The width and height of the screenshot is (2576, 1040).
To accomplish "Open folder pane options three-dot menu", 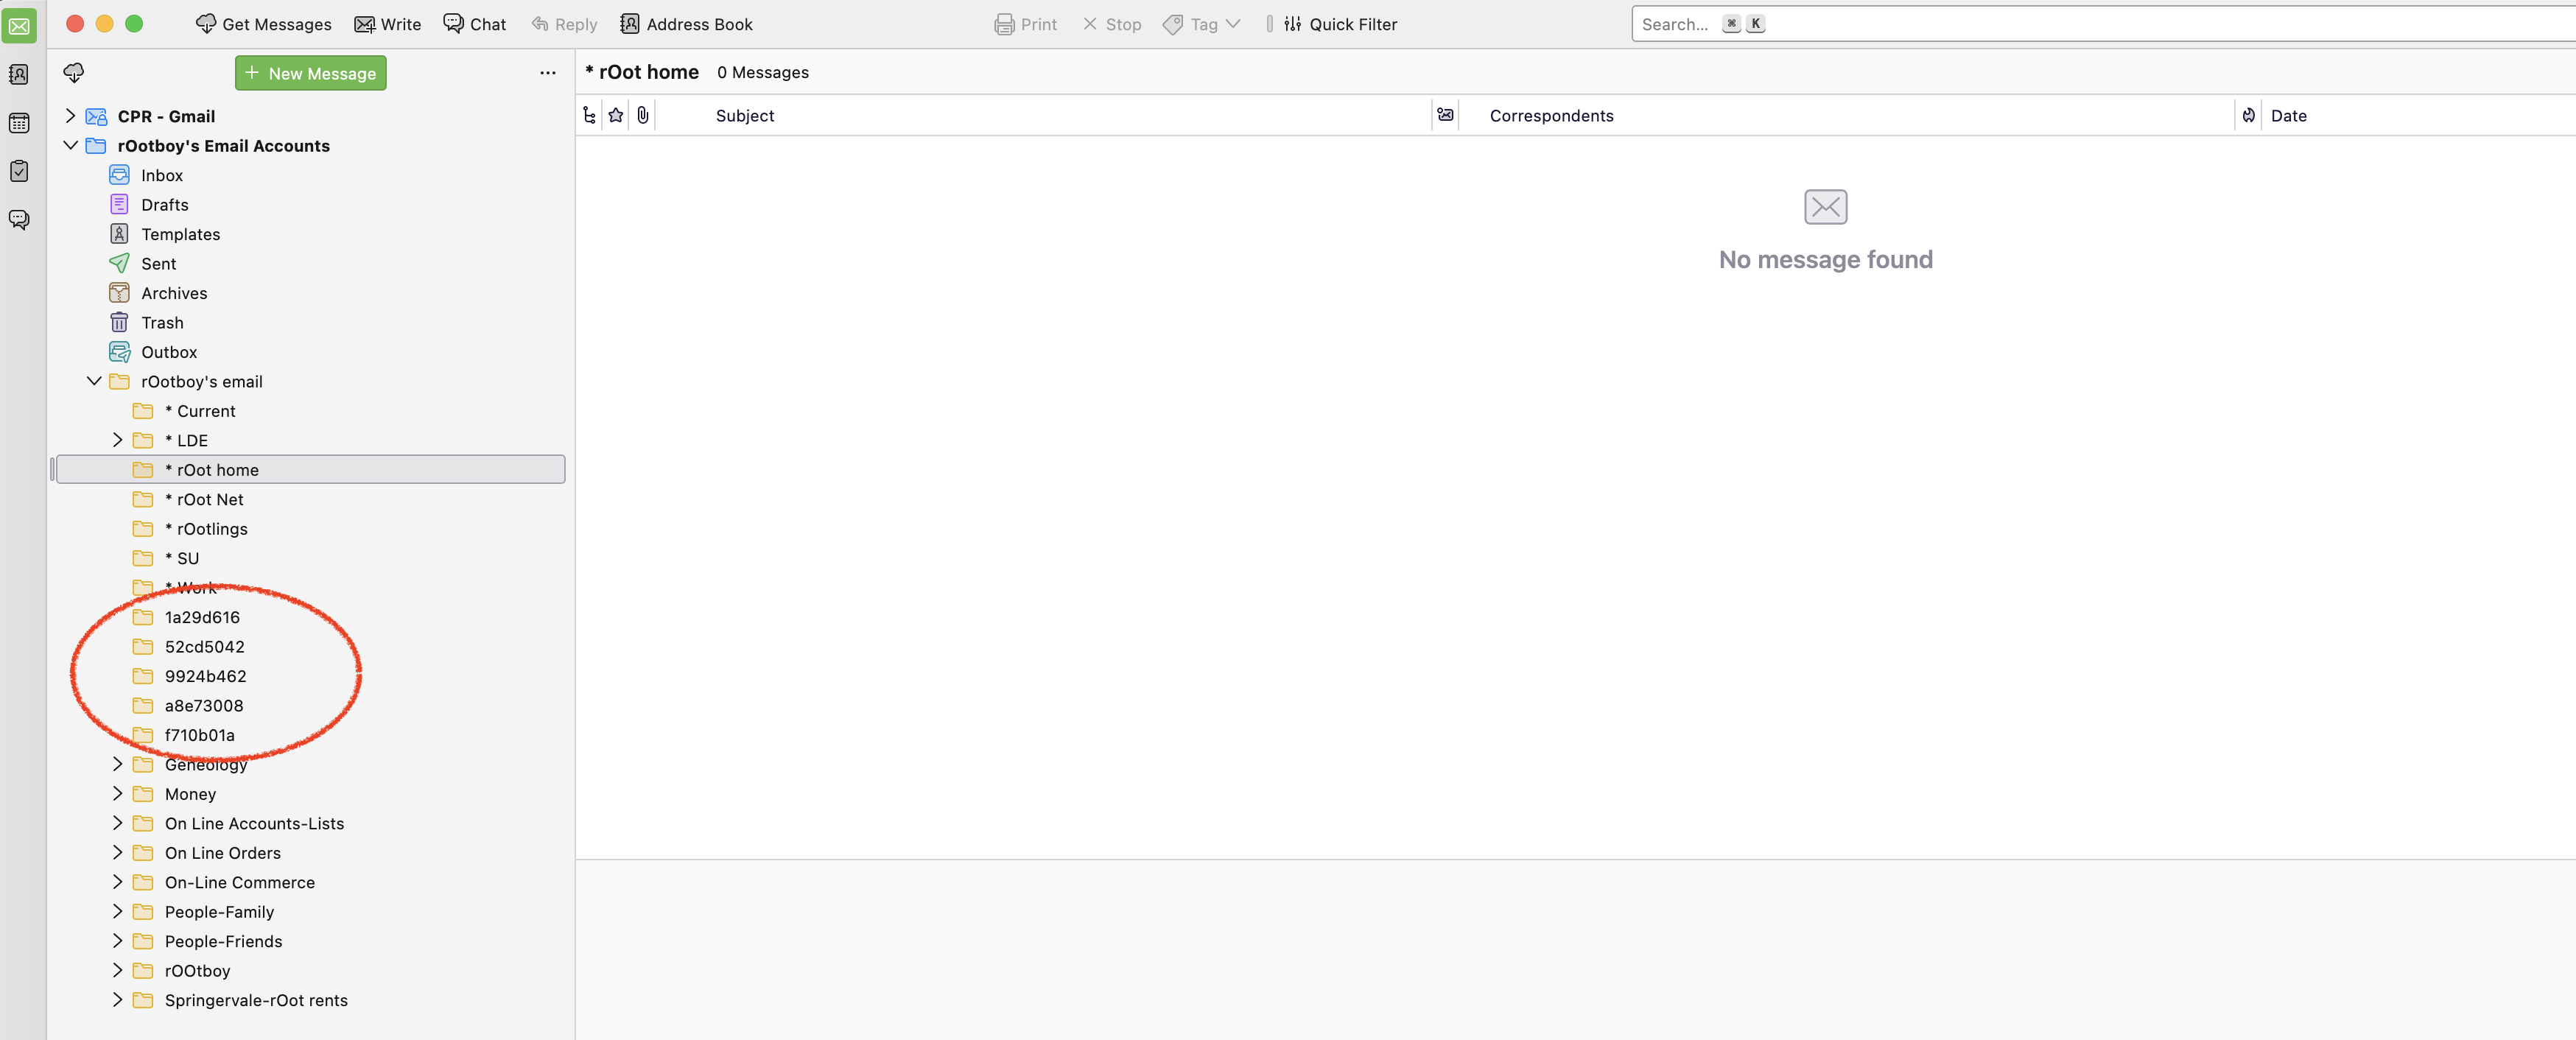I will 547,73.
